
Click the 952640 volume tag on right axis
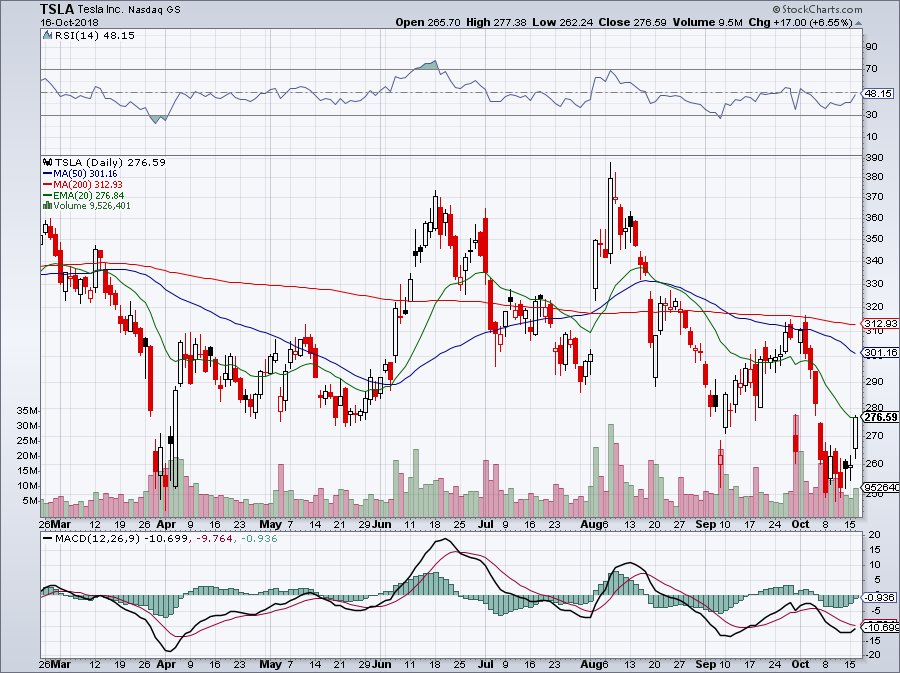(x=881, y=488)
